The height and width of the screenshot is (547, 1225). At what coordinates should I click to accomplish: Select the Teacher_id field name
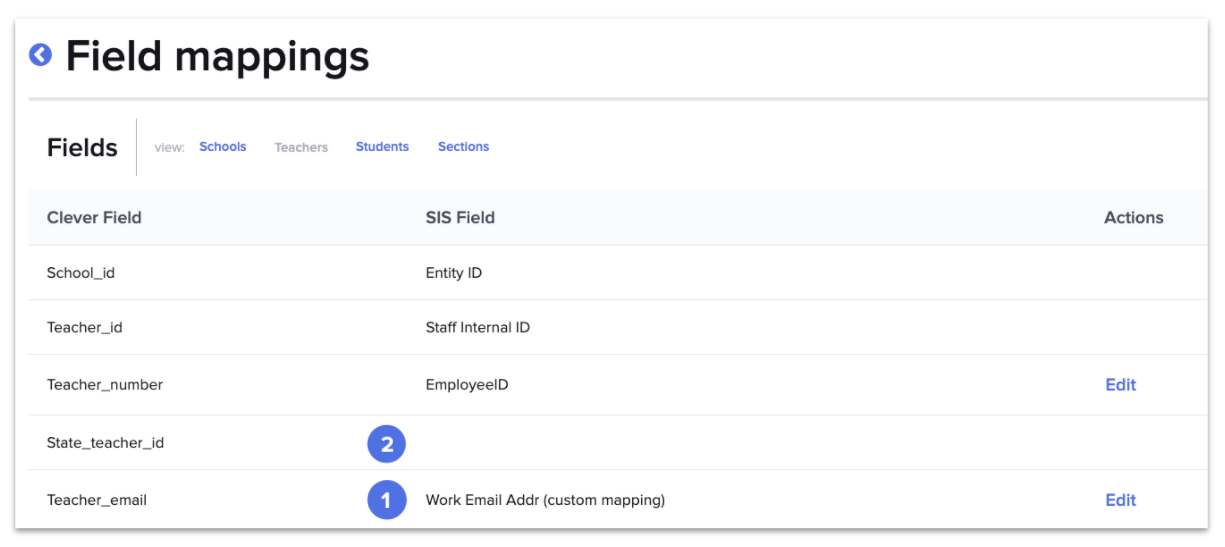pyautogui.click(x=85, y=327)
